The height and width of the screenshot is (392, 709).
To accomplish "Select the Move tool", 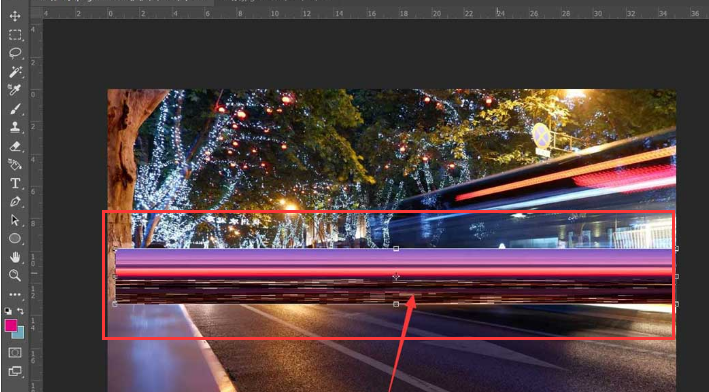I will click(15, 16).
